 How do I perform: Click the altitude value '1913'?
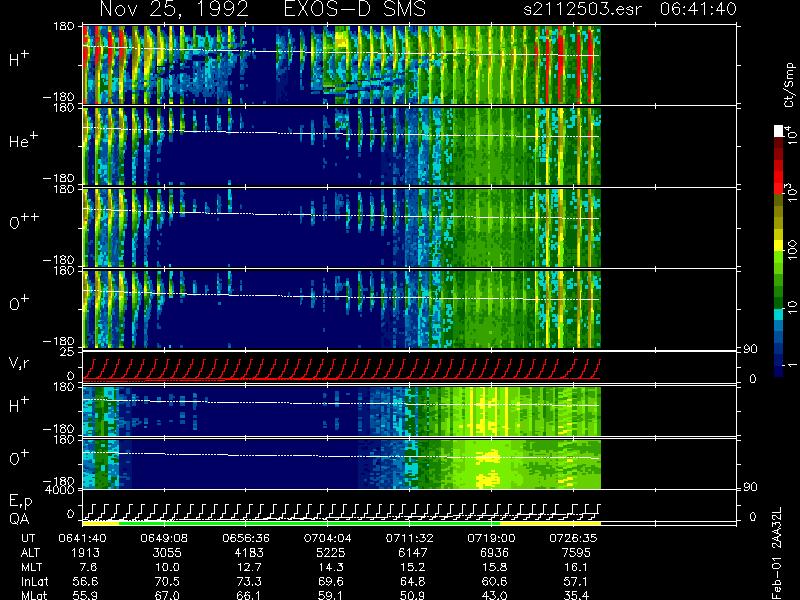(x=85, y=553)
